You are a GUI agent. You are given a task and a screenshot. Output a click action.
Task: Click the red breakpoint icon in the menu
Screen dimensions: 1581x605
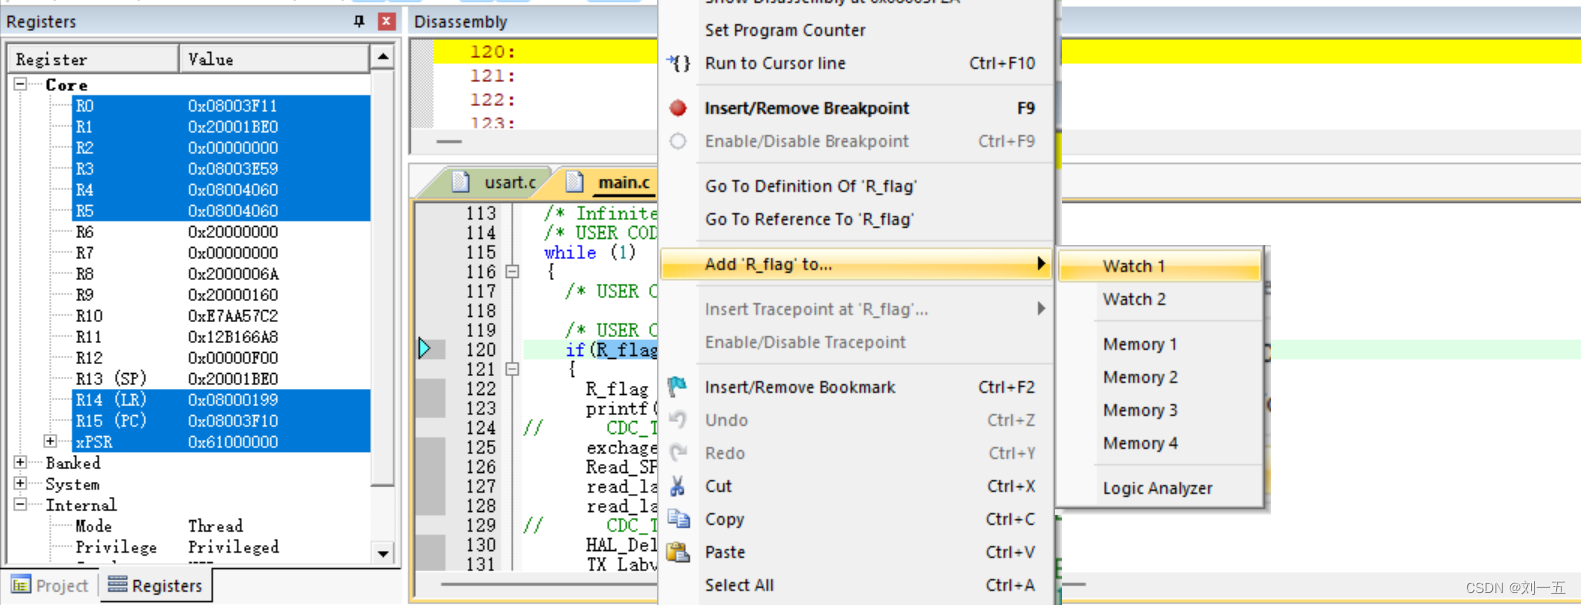[x=678, y=108]
